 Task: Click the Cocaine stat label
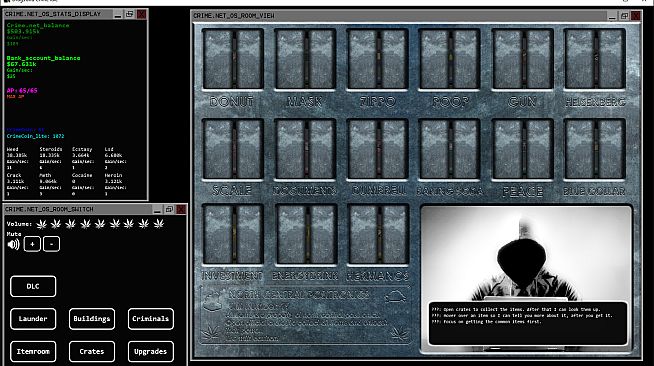(x=82, y=175)
